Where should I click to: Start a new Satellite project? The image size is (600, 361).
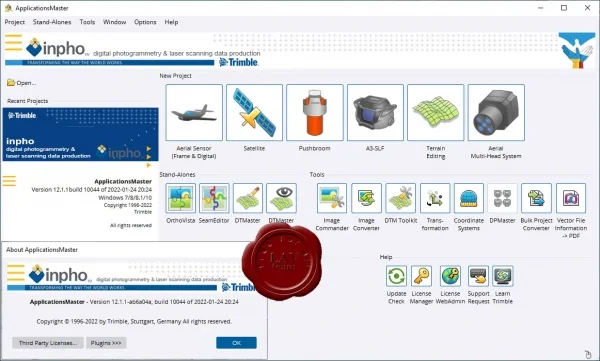tap(254, 113)
